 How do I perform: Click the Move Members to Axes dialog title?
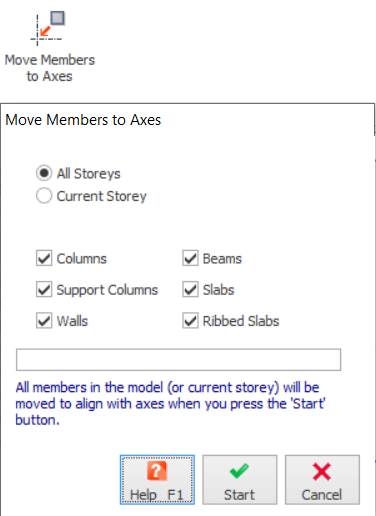83,120
